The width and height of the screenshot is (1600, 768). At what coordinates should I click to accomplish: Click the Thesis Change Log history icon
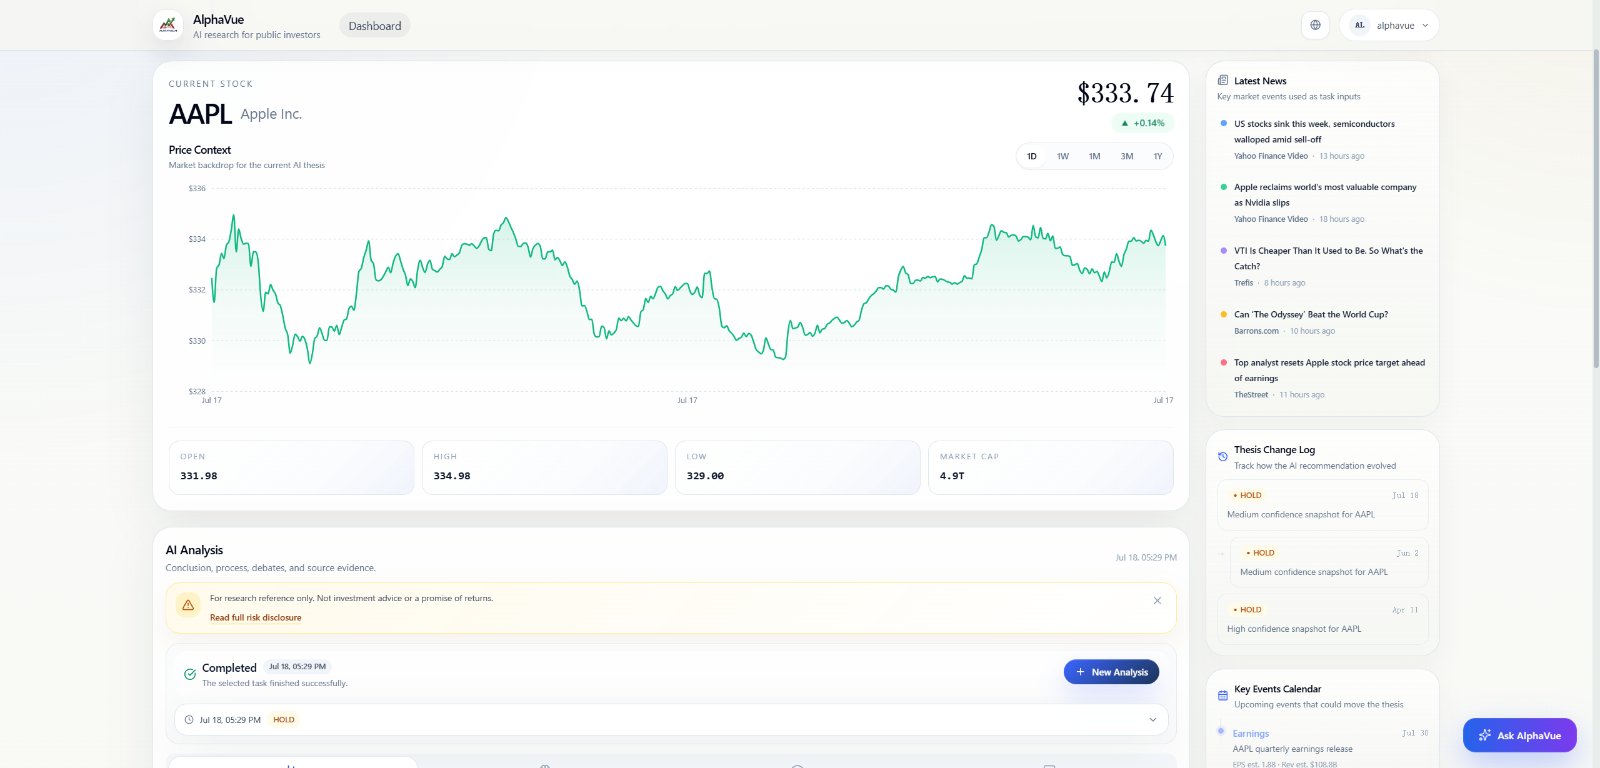coord(1222,456)
